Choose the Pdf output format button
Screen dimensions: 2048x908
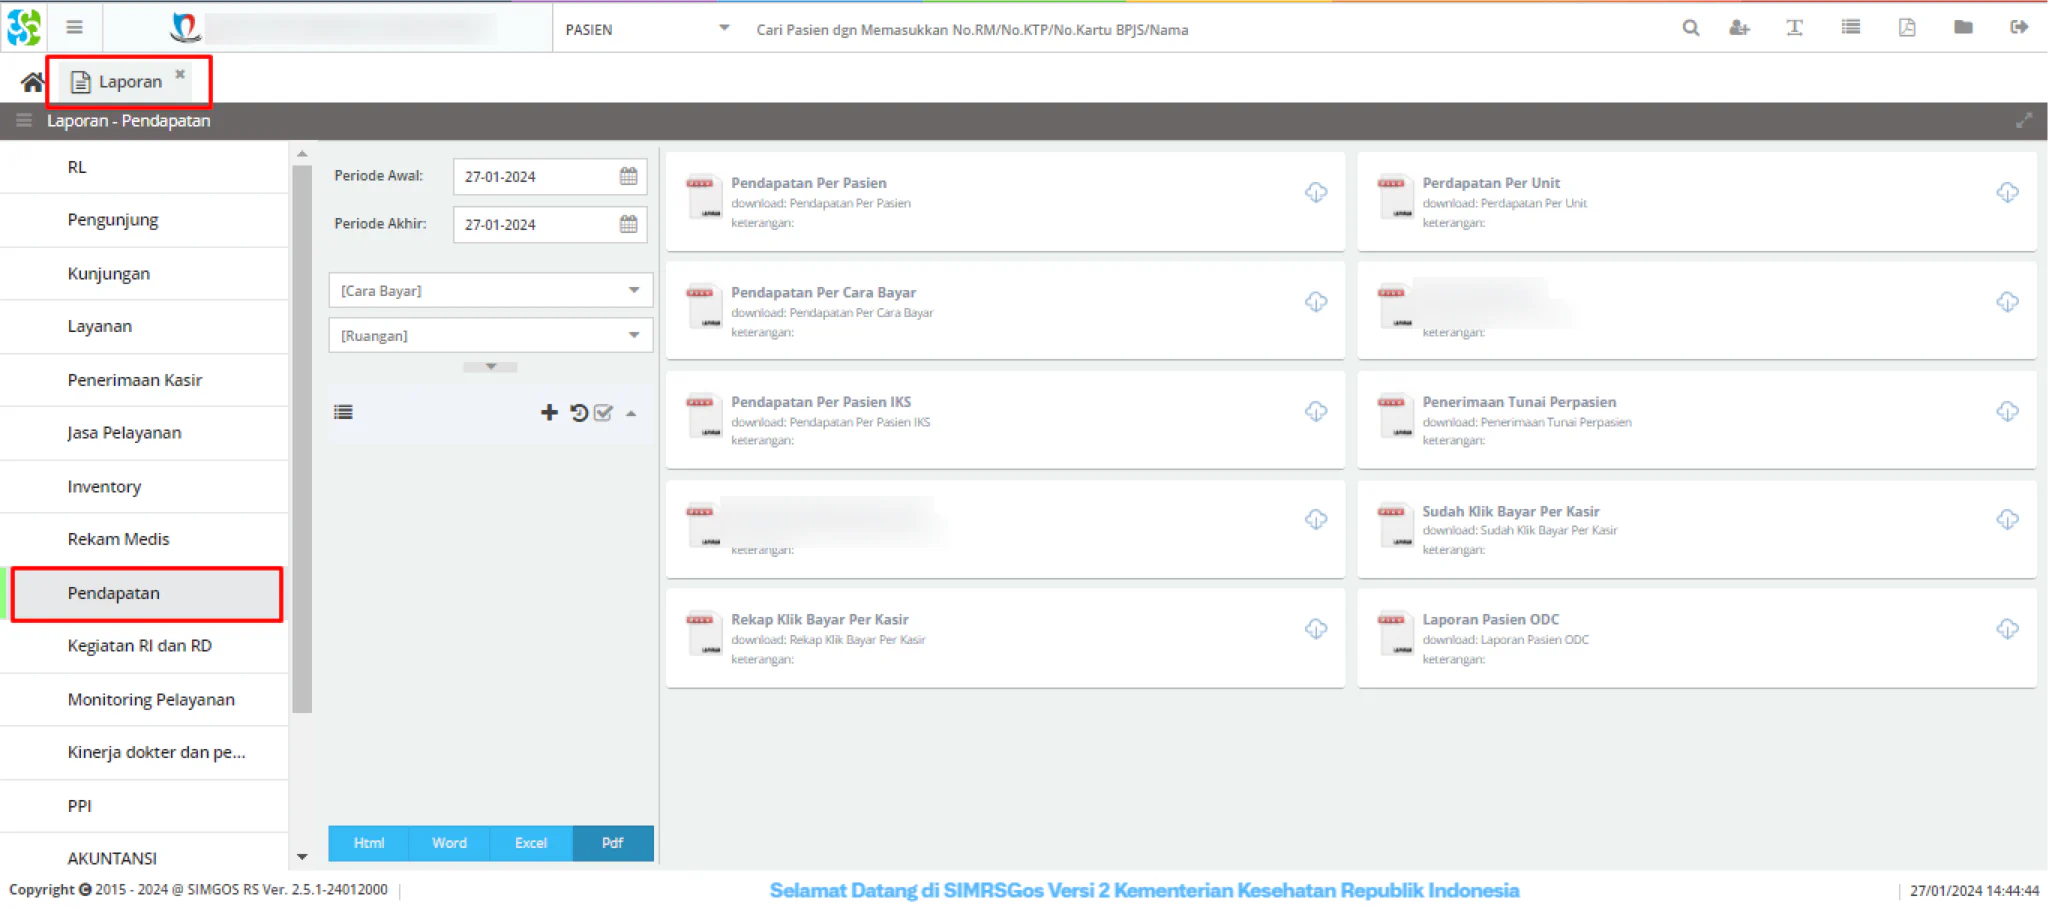613,843
